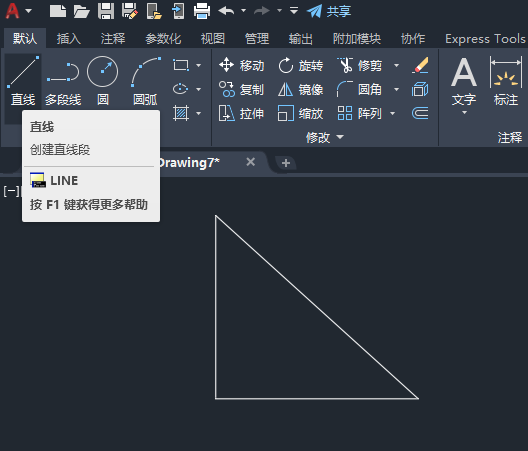
Task: Click the Save As icon with pencil
Action: 130,11
